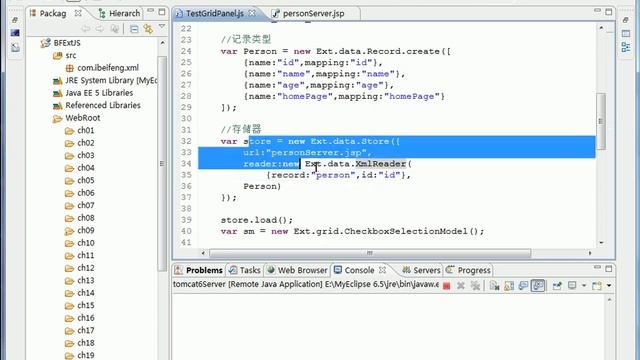The height and width of the screenshot is (360, 640).
Task: Click the XmlReader word in line 34
Action: tap(380, 164)
